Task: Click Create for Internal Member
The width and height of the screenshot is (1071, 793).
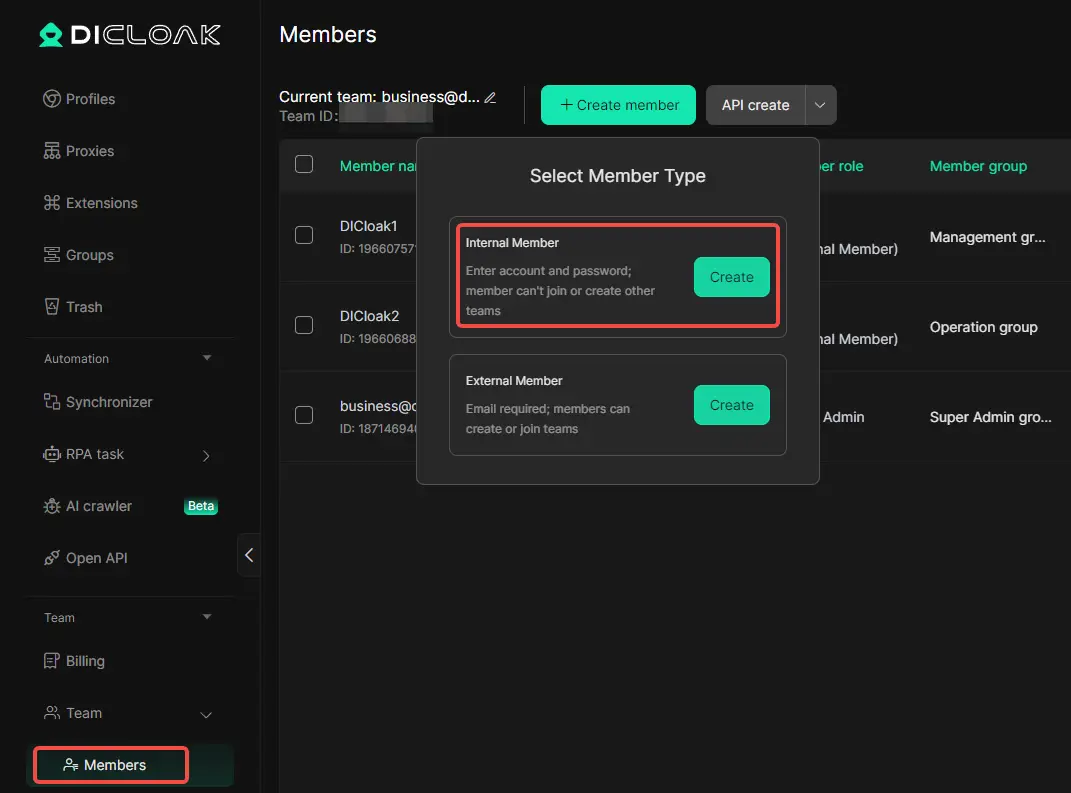Action: [731, 277]
